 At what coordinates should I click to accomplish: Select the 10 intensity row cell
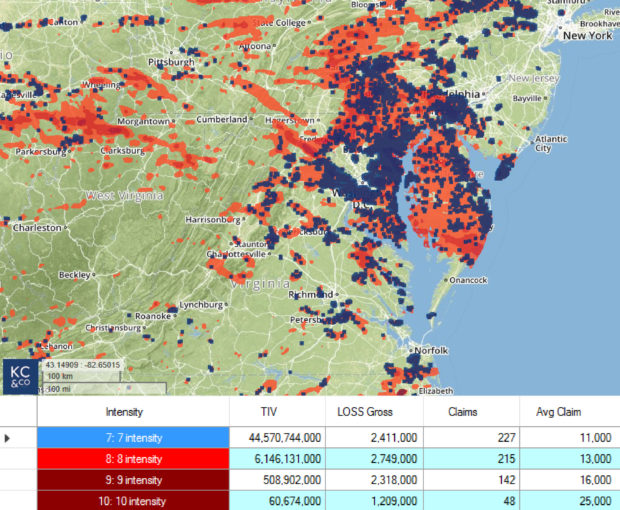tap(133, 500)
